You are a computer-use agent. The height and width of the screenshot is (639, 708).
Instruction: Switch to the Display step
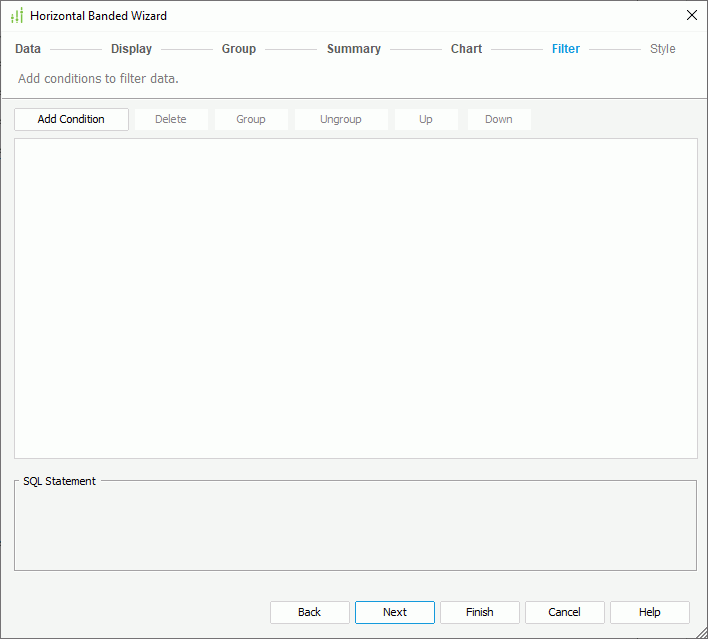[x=131, y=49]
